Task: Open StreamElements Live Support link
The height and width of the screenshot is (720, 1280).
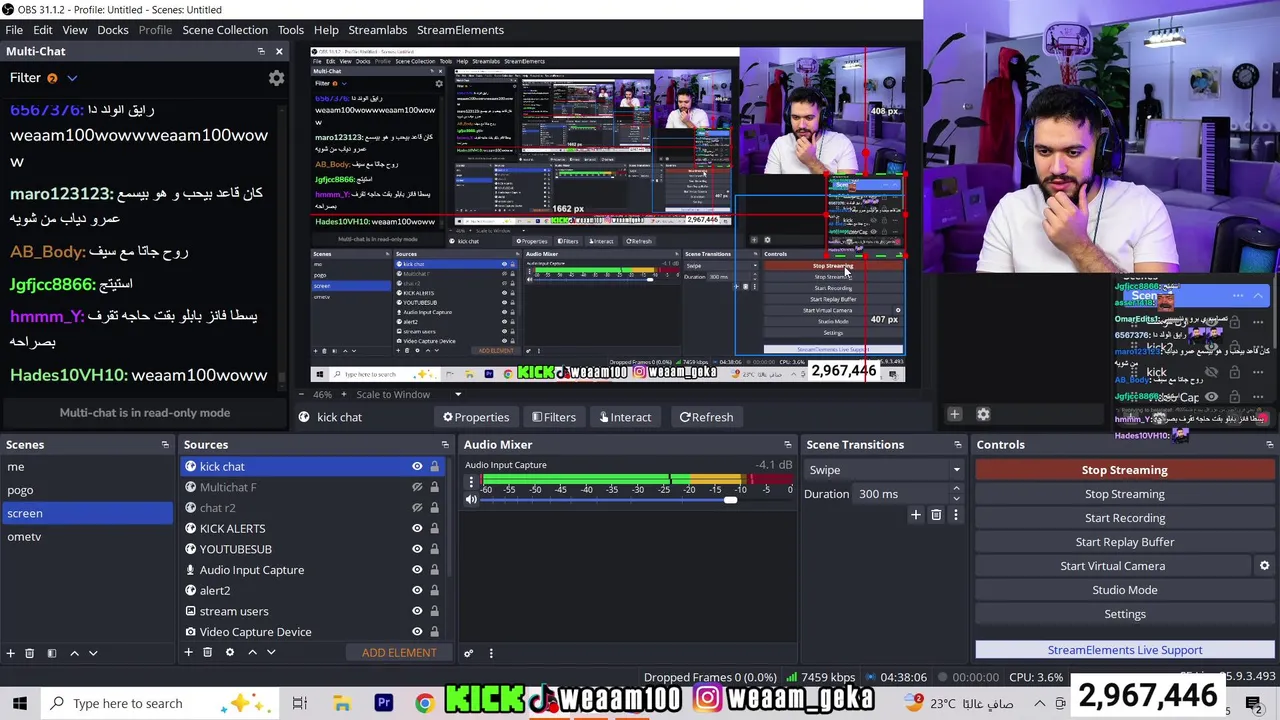Action: (1125, 650)
